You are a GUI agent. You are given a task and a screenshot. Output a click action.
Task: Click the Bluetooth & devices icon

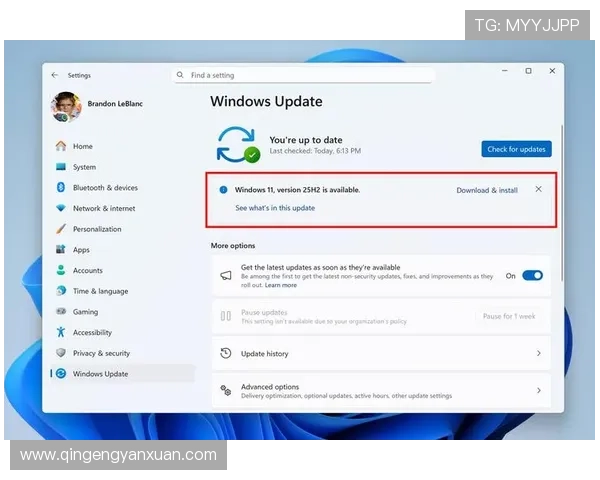tap(61, 188)
